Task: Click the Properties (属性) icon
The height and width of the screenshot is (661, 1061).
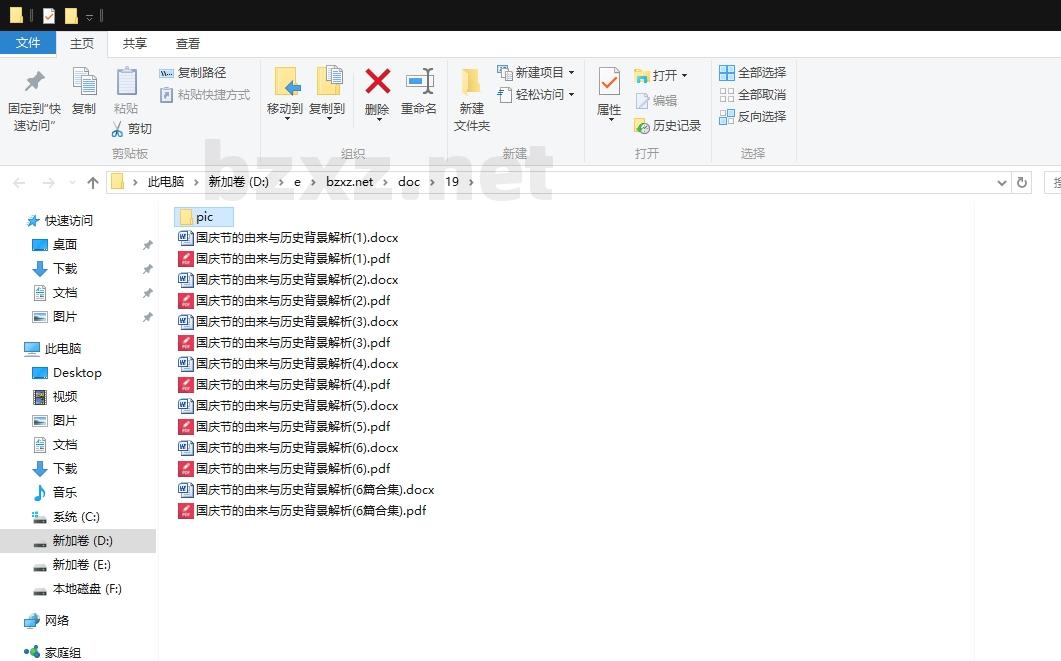Action: [x=609, y=82]
